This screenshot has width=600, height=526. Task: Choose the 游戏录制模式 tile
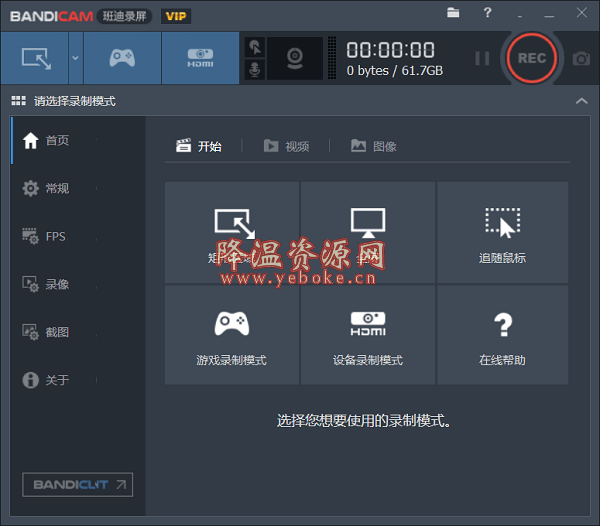point(232,335)
